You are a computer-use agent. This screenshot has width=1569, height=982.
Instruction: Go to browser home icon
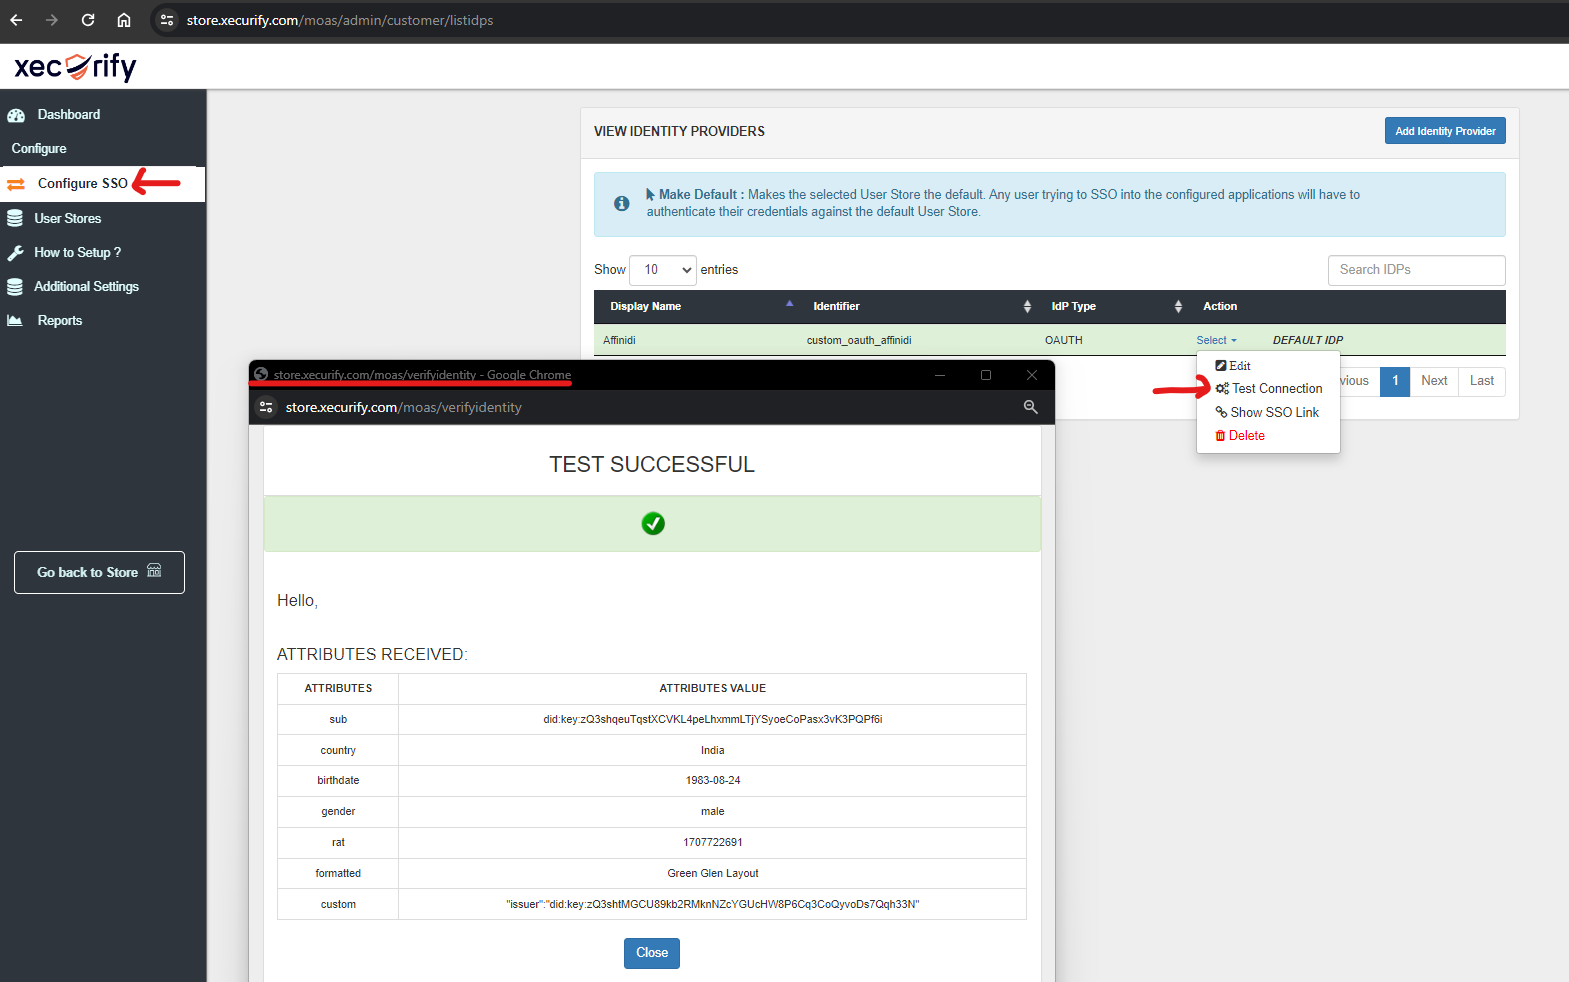[124, 20]
